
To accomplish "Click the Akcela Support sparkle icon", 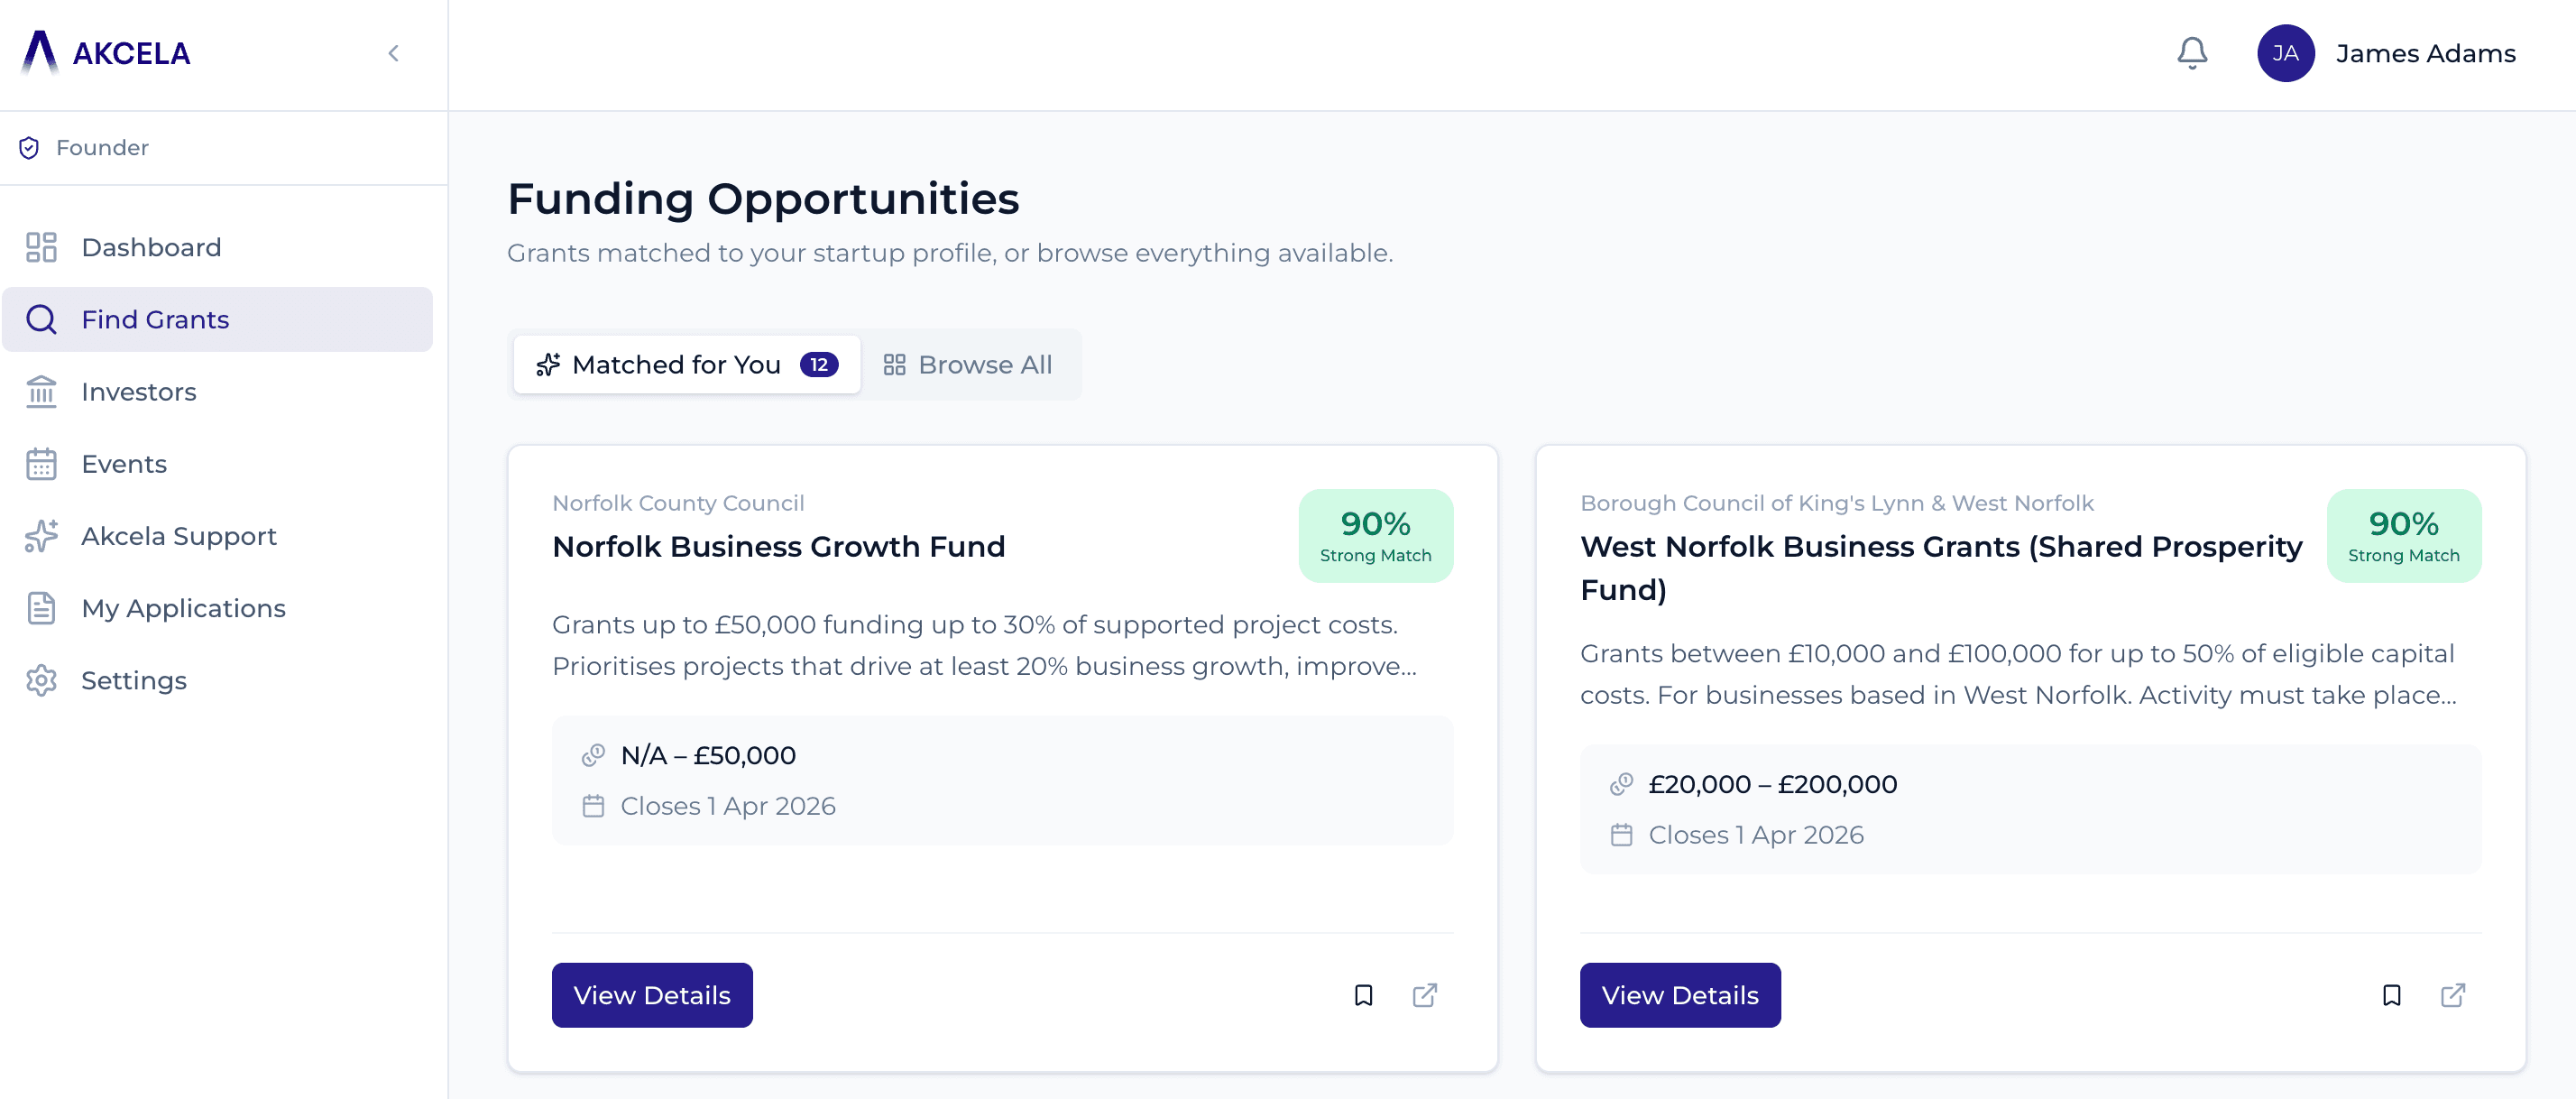I will click(x=41, y=536).
